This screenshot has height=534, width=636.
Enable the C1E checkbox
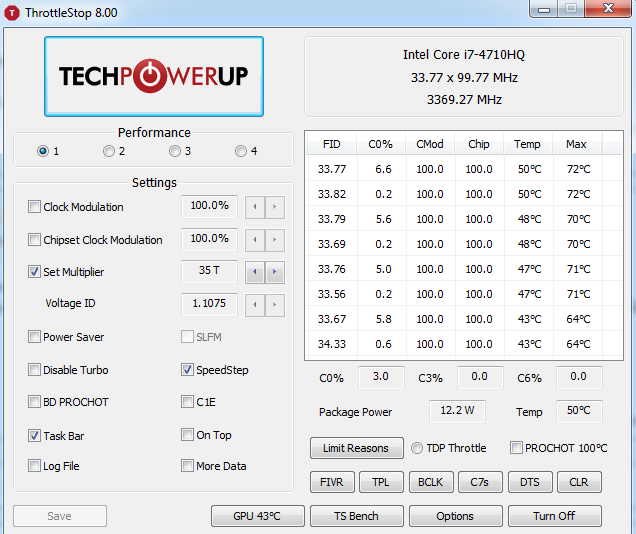tap(187, 402)
